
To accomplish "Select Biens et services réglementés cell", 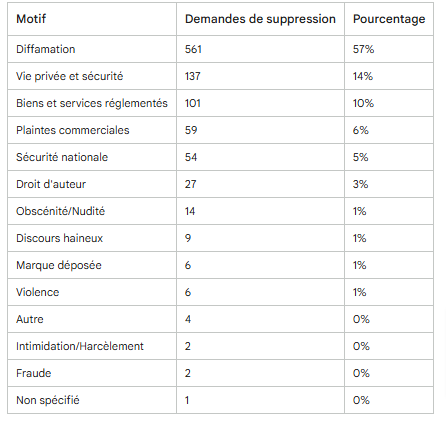I will (x=92, y=103).
